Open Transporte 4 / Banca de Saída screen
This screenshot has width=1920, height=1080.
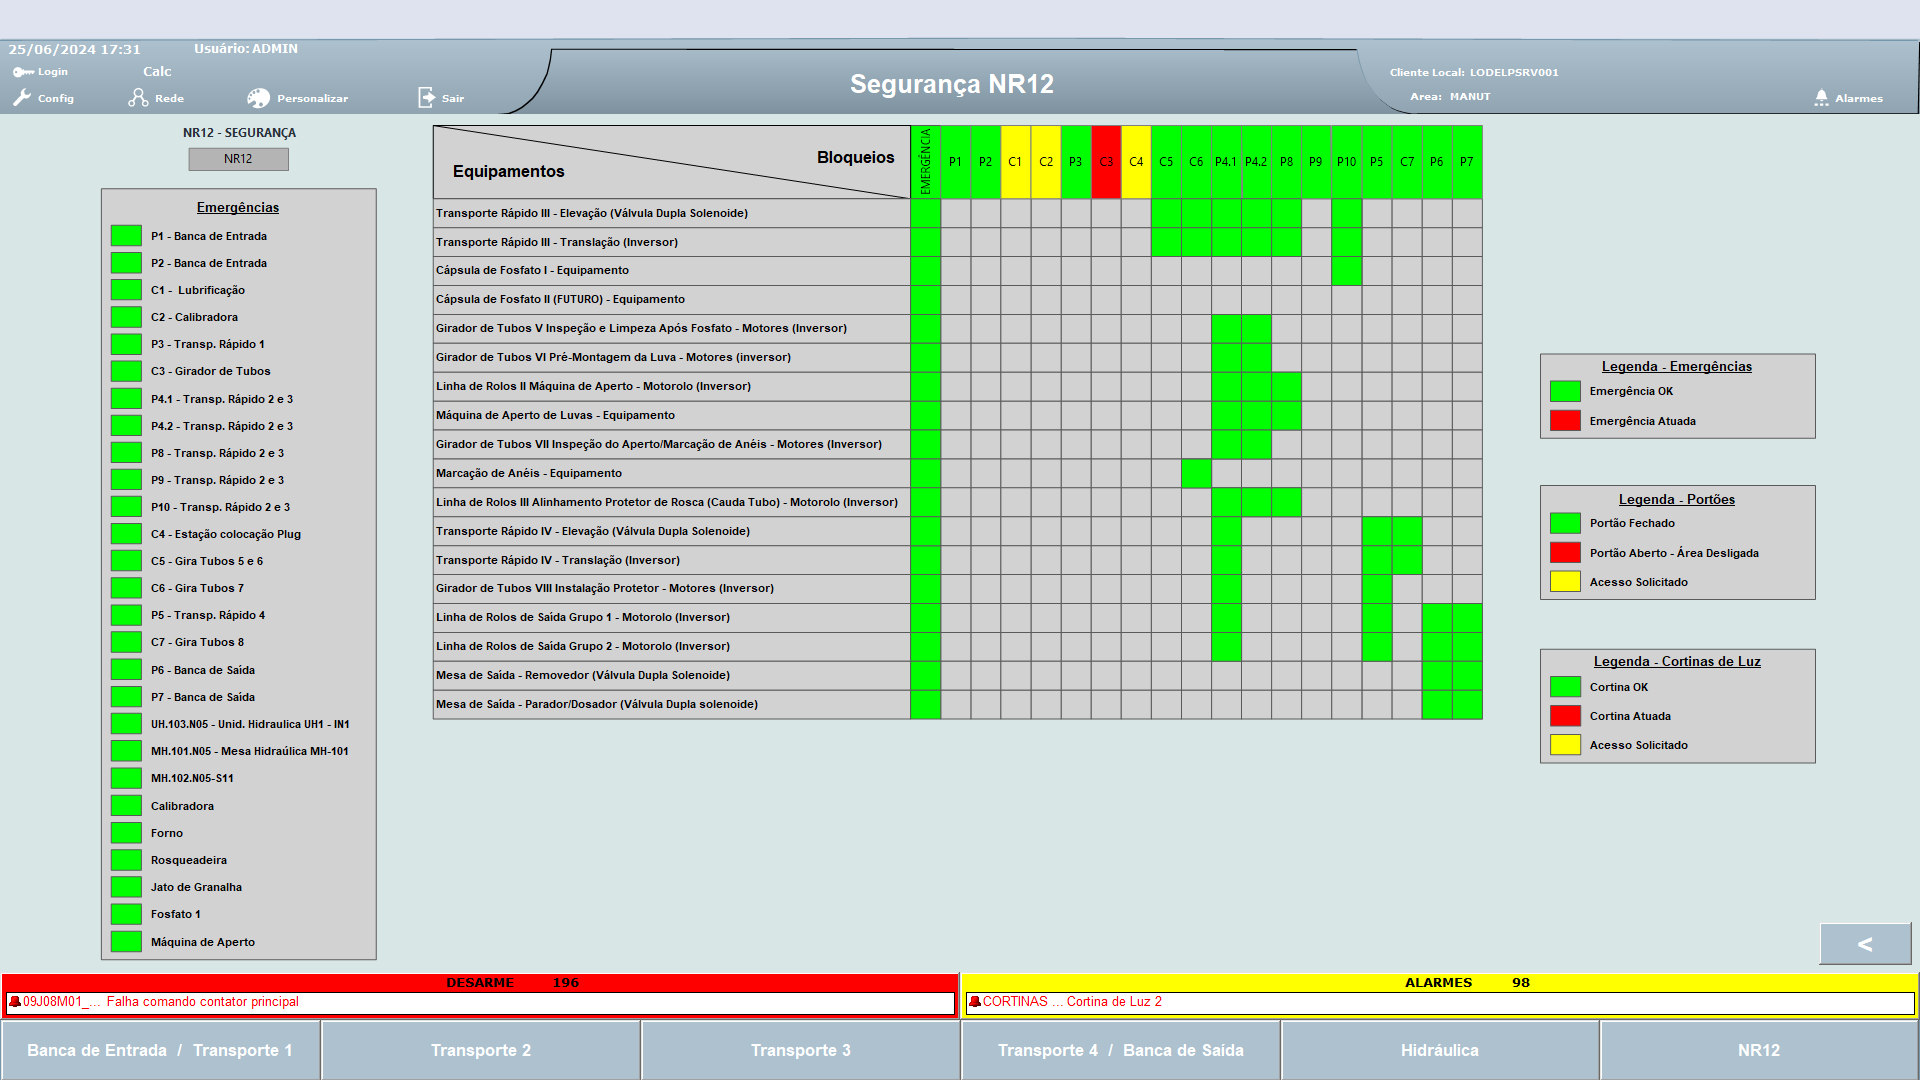1120,1050
